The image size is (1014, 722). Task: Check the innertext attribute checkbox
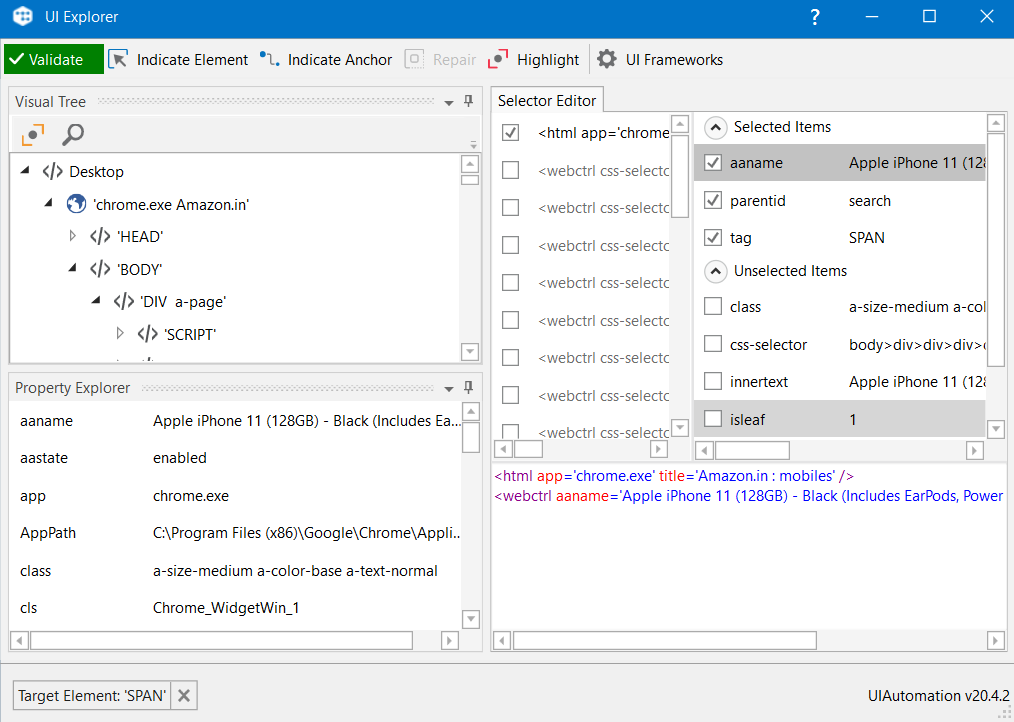coord(713,381)
